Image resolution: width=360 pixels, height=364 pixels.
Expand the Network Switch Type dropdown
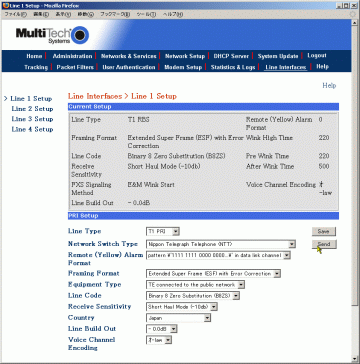pos(221,244)
